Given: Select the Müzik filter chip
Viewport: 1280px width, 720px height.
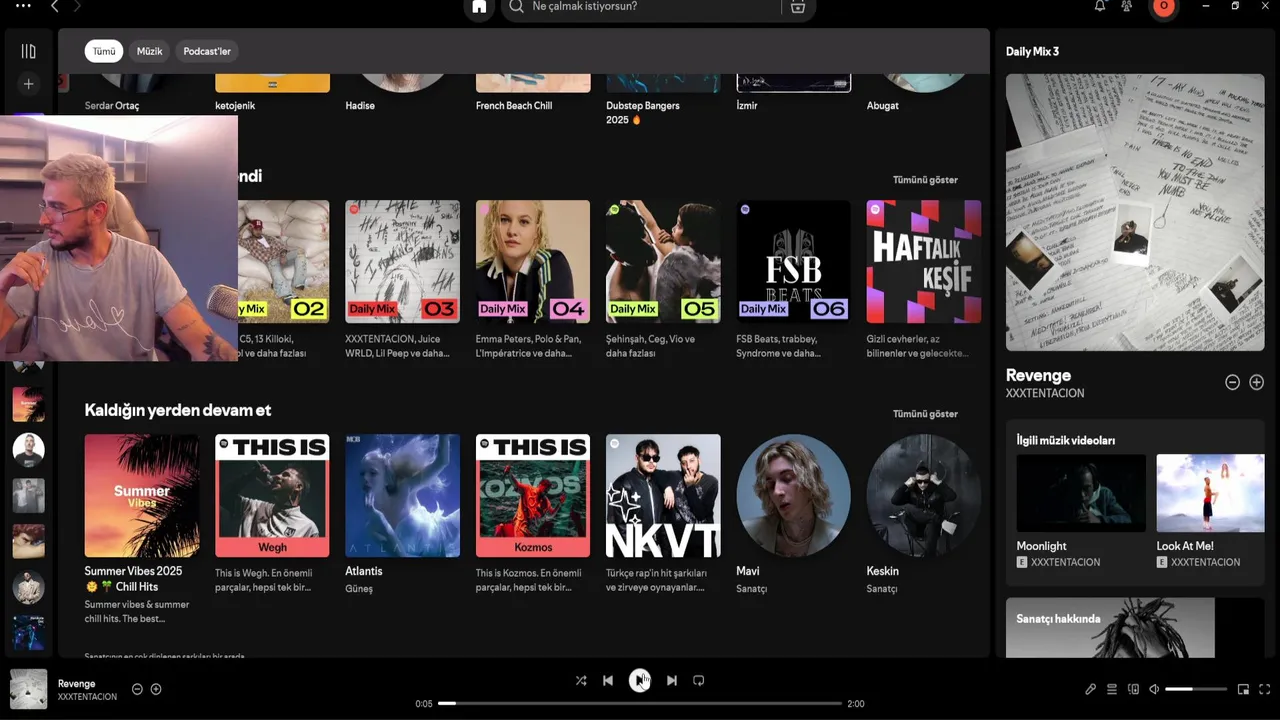Looking at the screenshot, I should [x=149, y=51].
